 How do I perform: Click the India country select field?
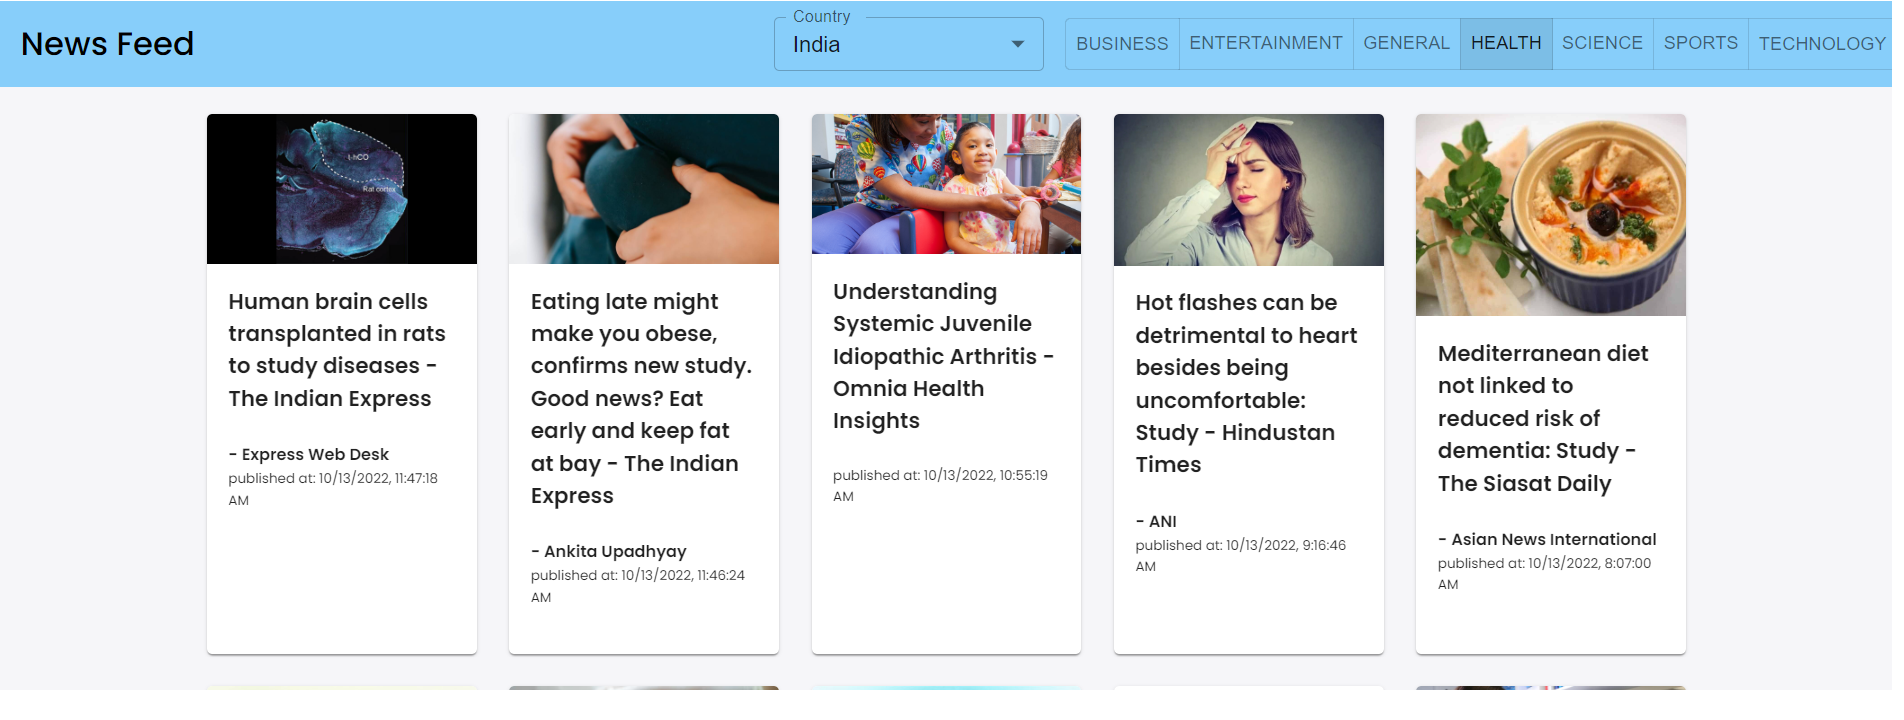(890, 45)
